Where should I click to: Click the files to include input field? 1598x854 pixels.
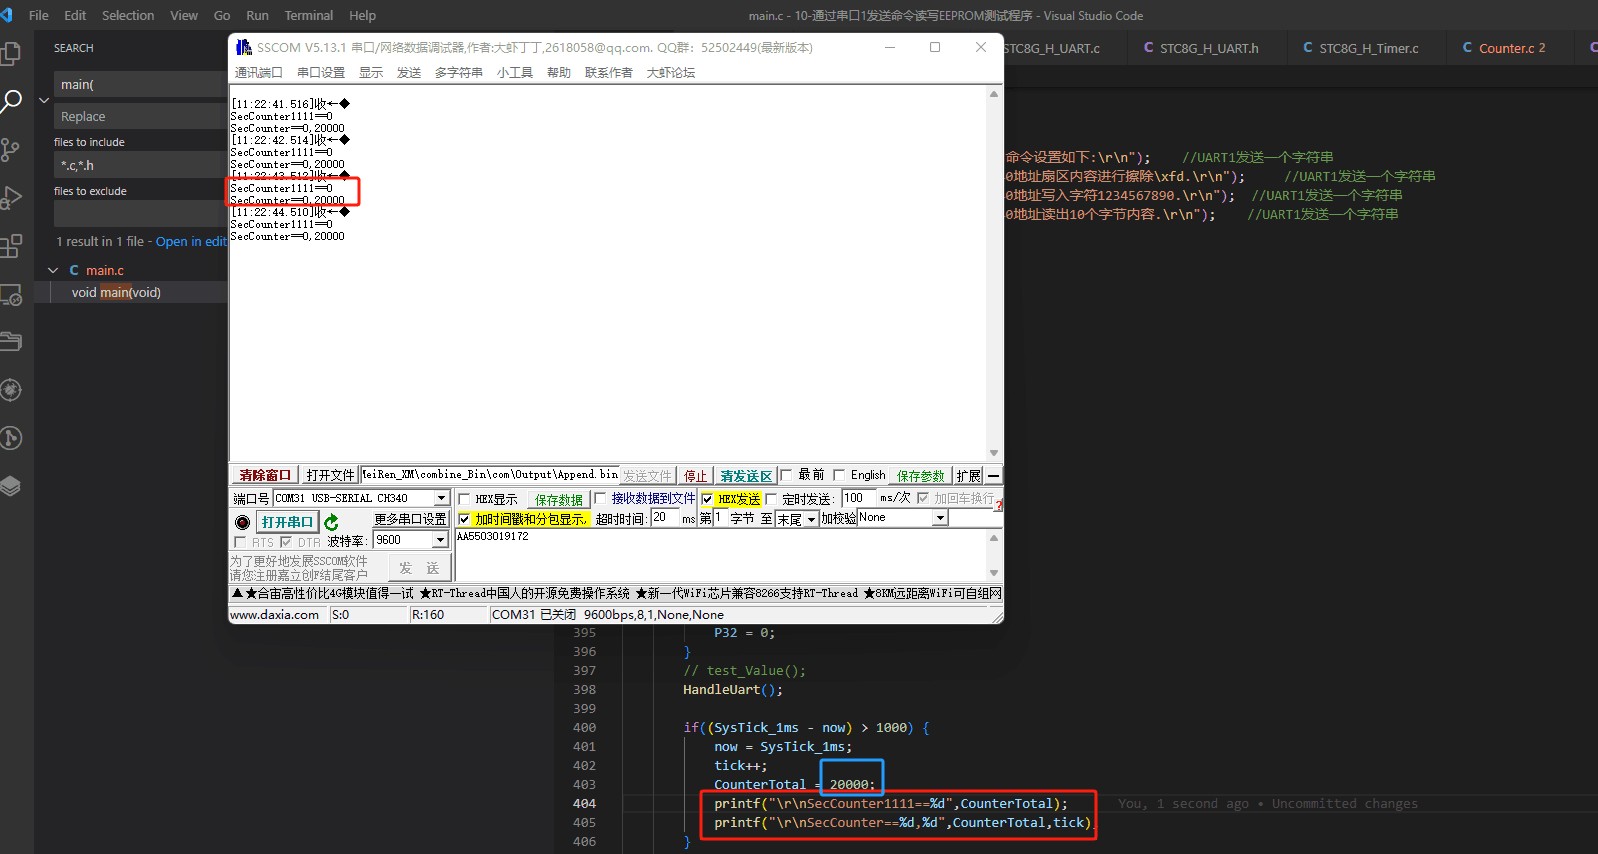click(x=140, y=165)
